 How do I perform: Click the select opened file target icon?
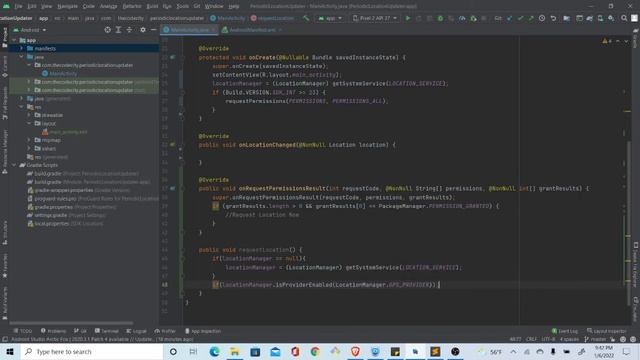pos(107,30)
